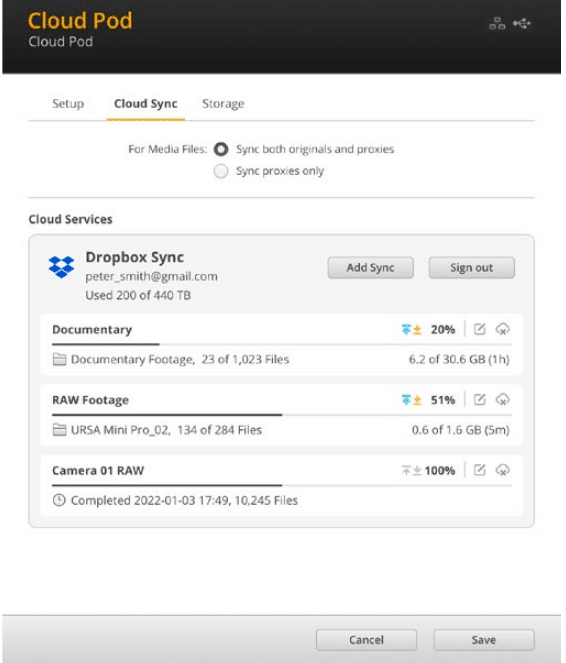Sign out of the Dropbox account
Screen dimensions: 566x663
click(474, 268)
